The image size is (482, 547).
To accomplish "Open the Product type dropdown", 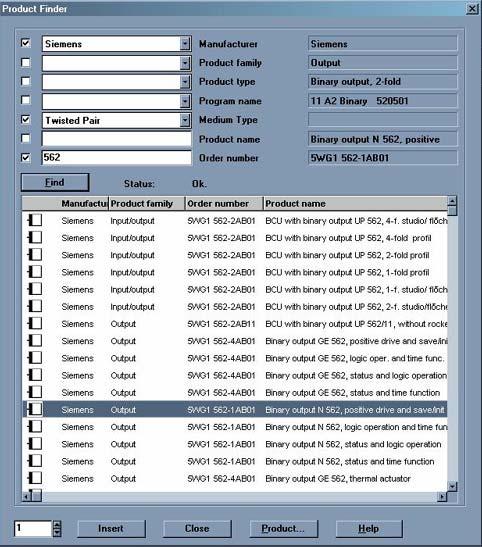I will pyautogui.click(x=185, y=82).
